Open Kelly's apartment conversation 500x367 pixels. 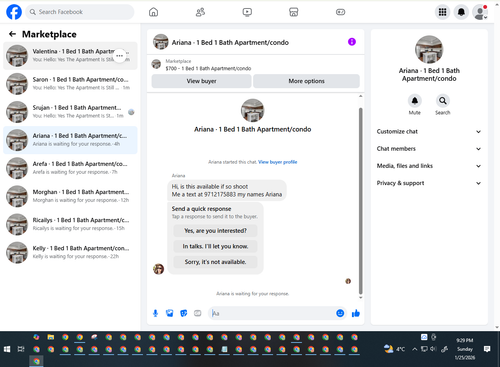coord(70,252)
